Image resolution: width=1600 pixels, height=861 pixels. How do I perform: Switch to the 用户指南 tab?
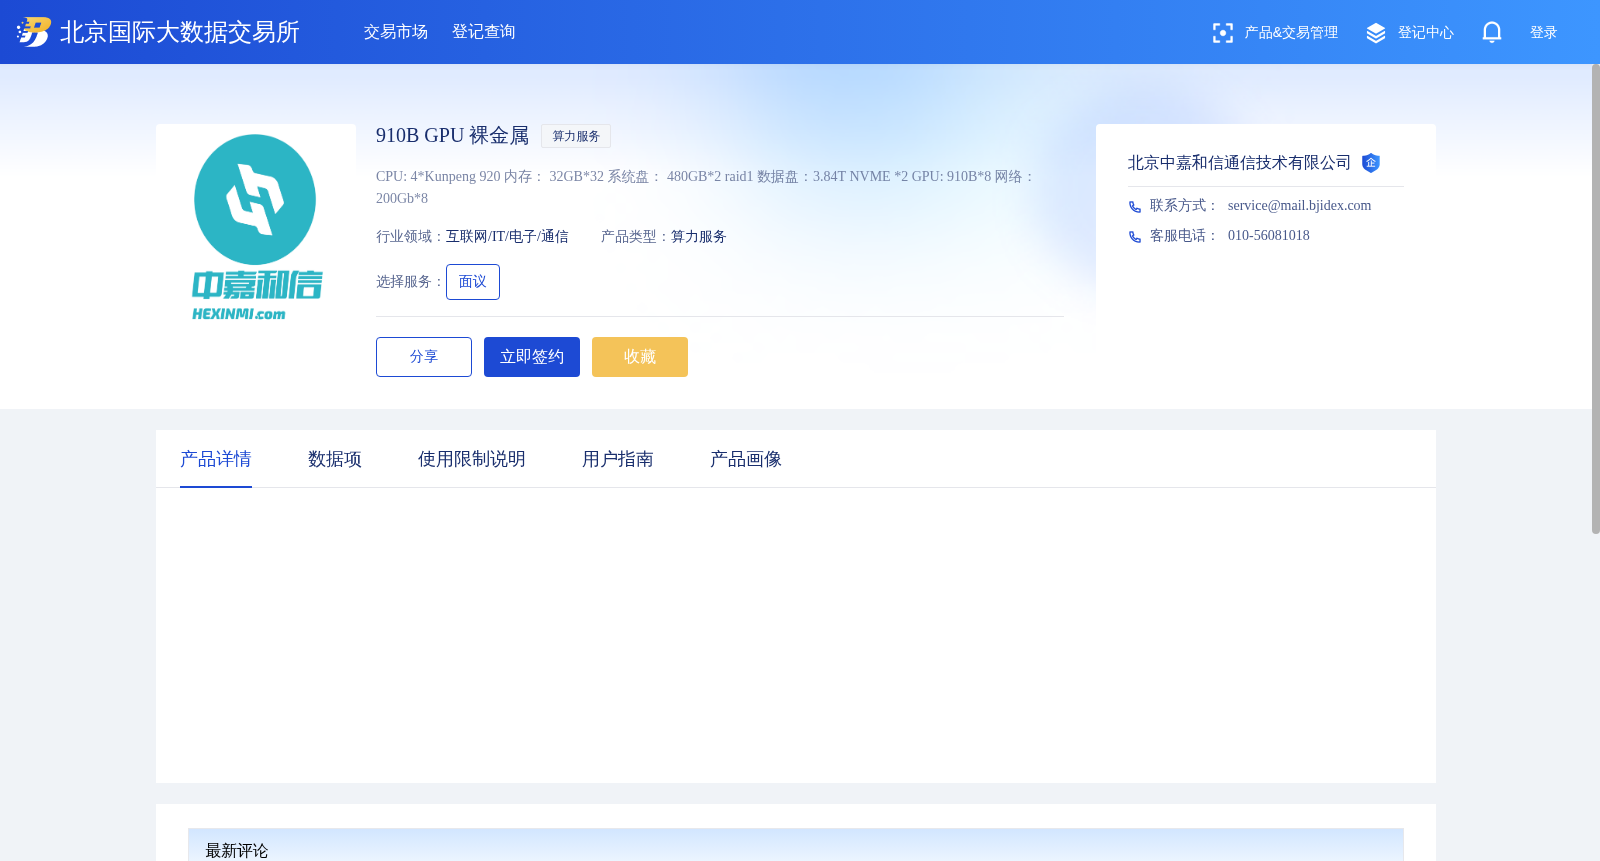pyautogui.click(x=618, y=459)
